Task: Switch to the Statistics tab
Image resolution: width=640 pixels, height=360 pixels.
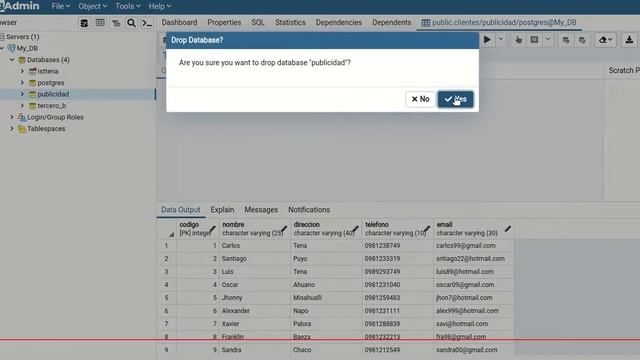Action: [290, 22]
